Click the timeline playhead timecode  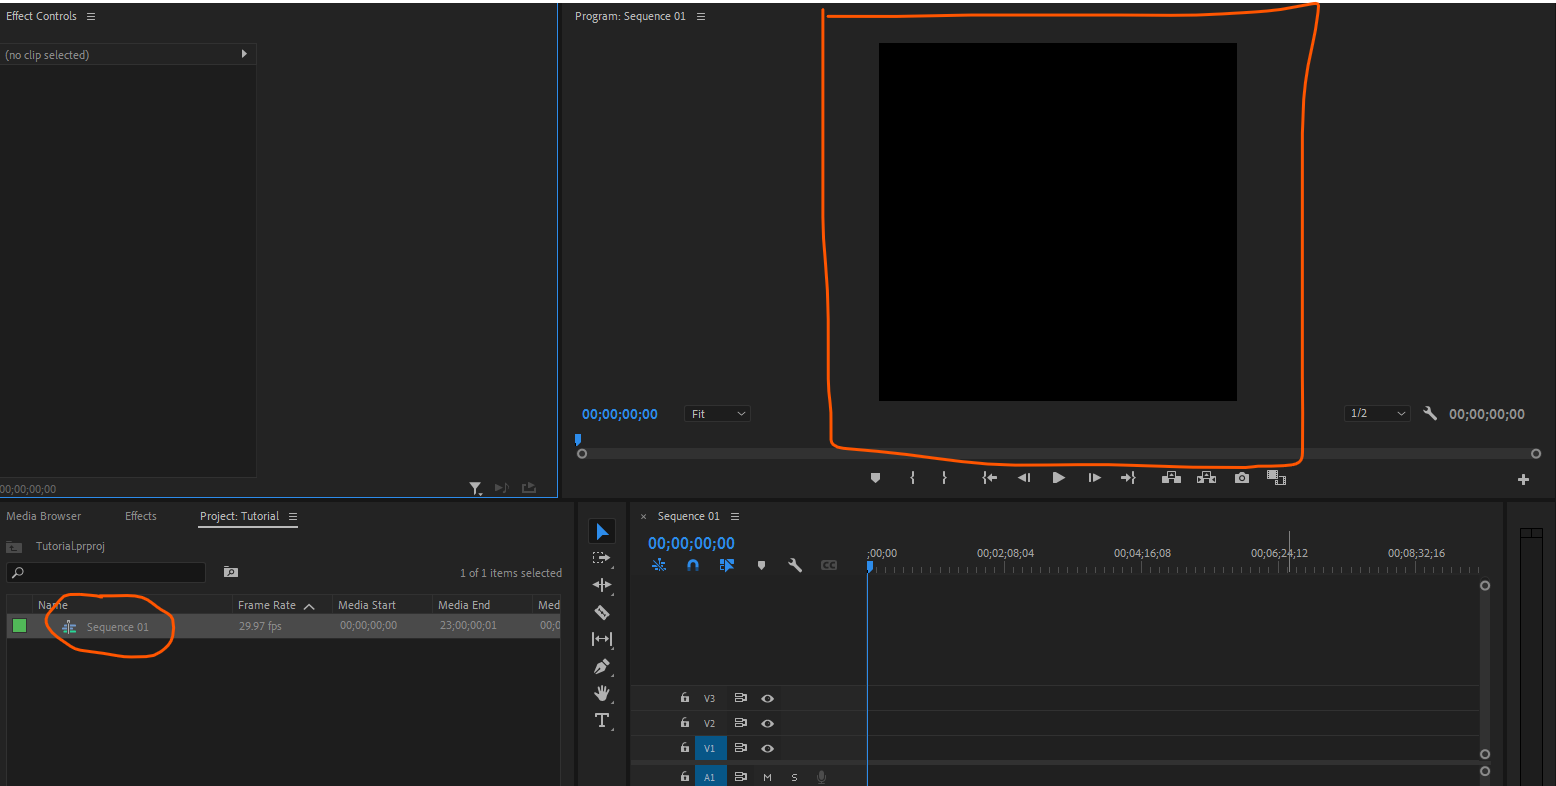point(691,543)
